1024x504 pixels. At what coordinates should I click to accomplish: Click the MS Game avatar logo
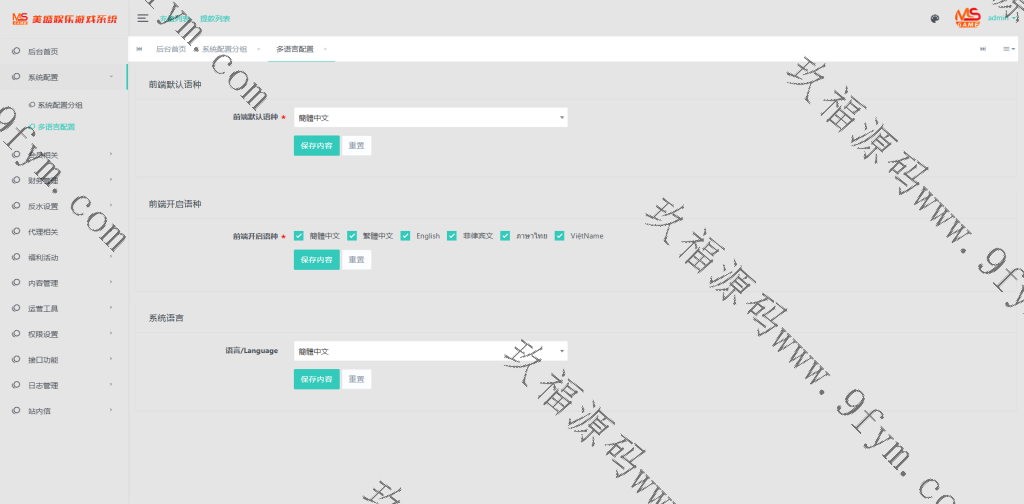pyautogui.click(x=966, y=17)
